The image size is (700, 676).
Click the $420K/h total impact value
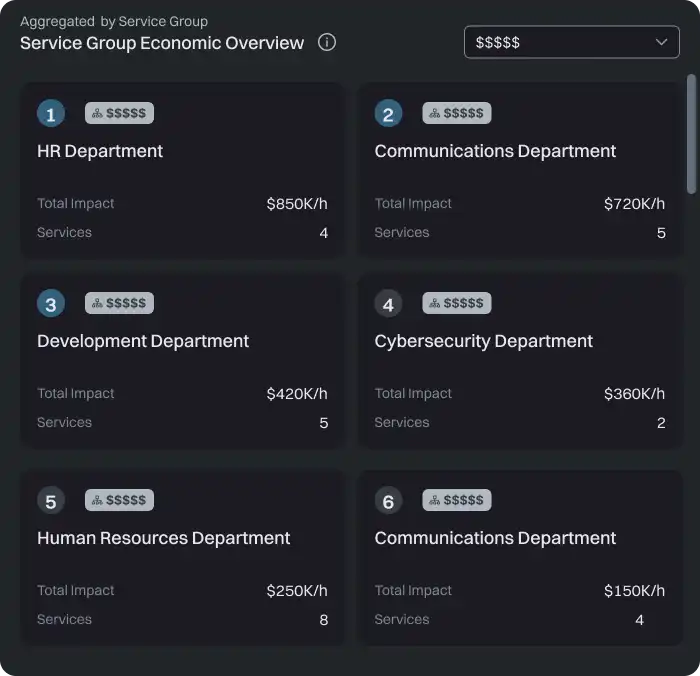pos(297,394)
